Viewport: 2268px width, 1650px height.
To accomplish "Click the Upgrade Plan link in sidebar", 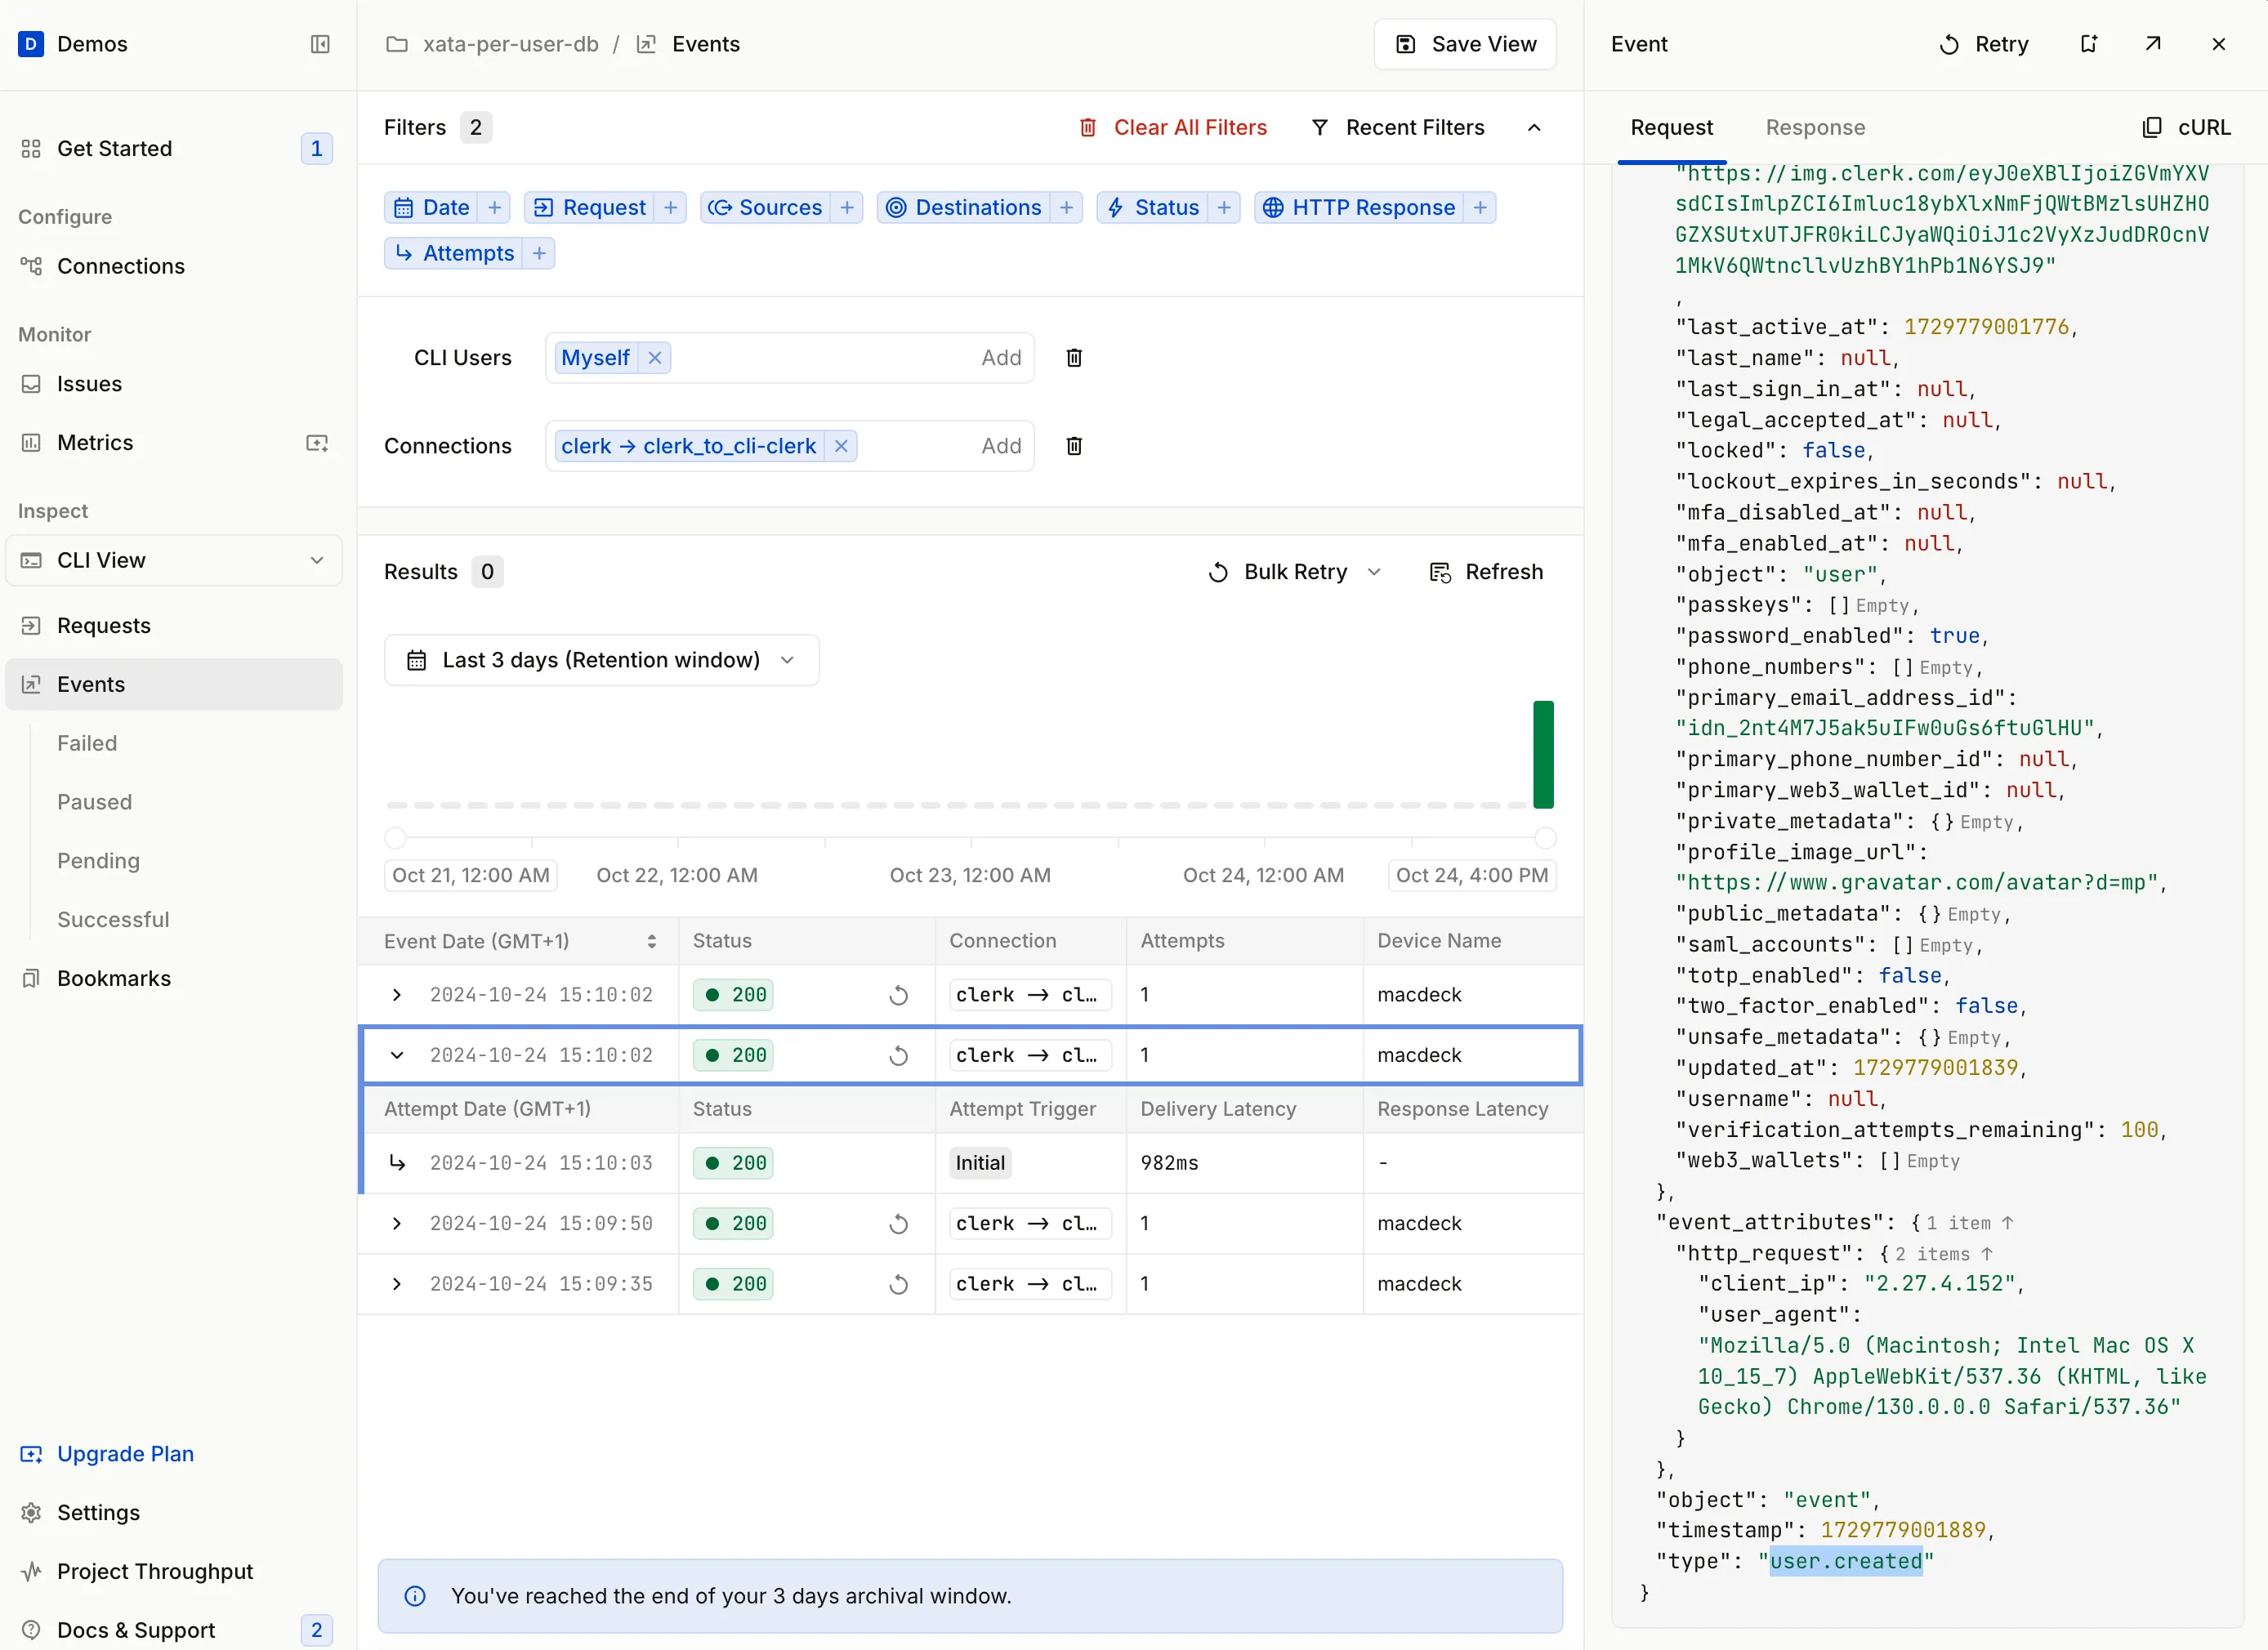I will 125,1453.
